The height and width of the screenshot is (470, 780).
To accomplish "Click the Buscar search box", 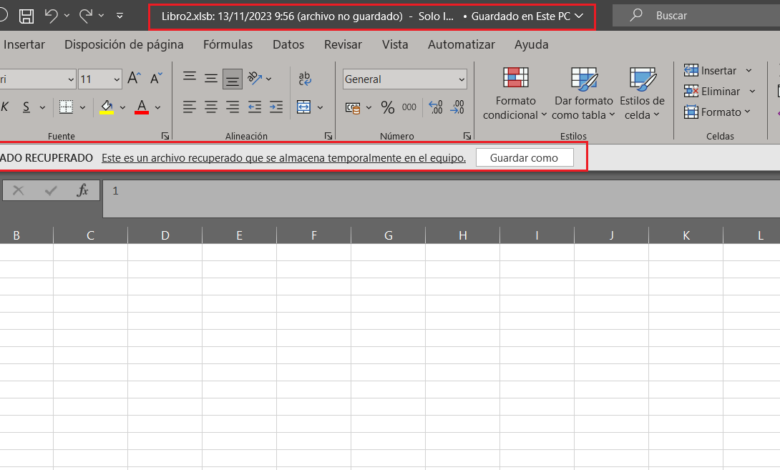I will (696, 15).
